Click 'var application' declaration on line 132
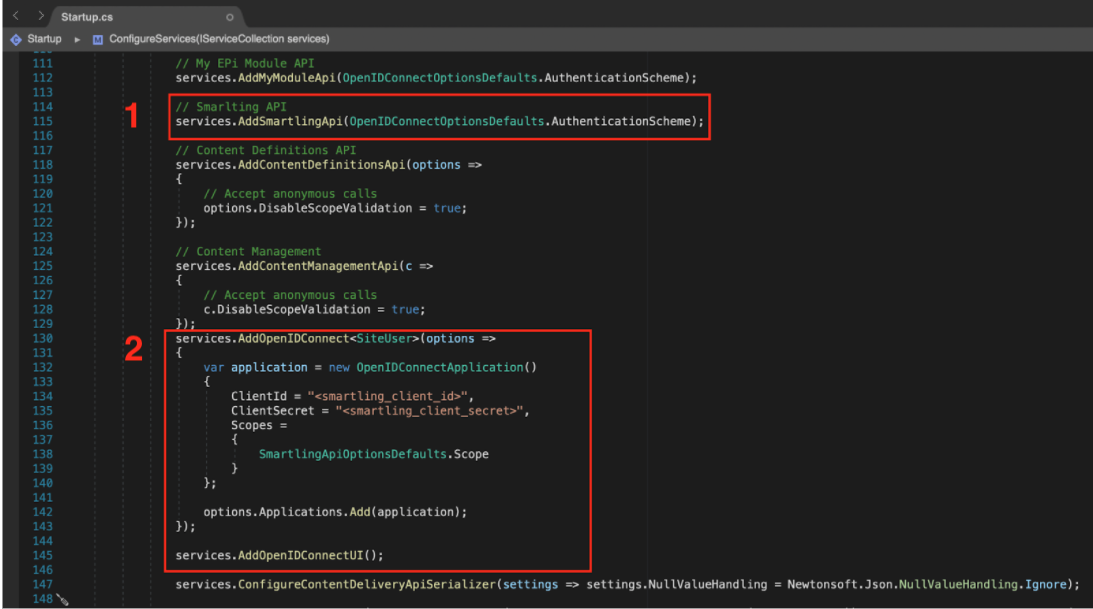 [255, 367]
